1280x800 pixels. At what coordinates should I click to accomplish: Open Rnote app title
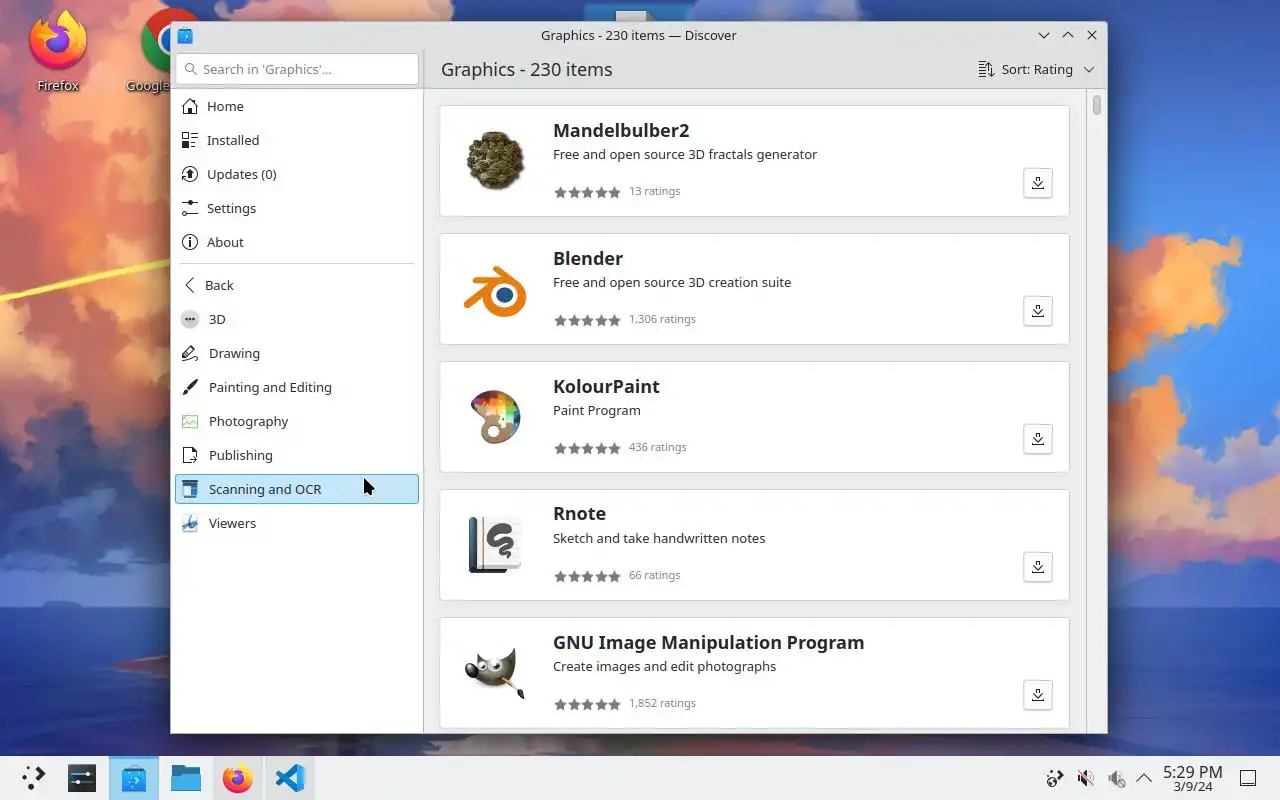coord(579,513)
